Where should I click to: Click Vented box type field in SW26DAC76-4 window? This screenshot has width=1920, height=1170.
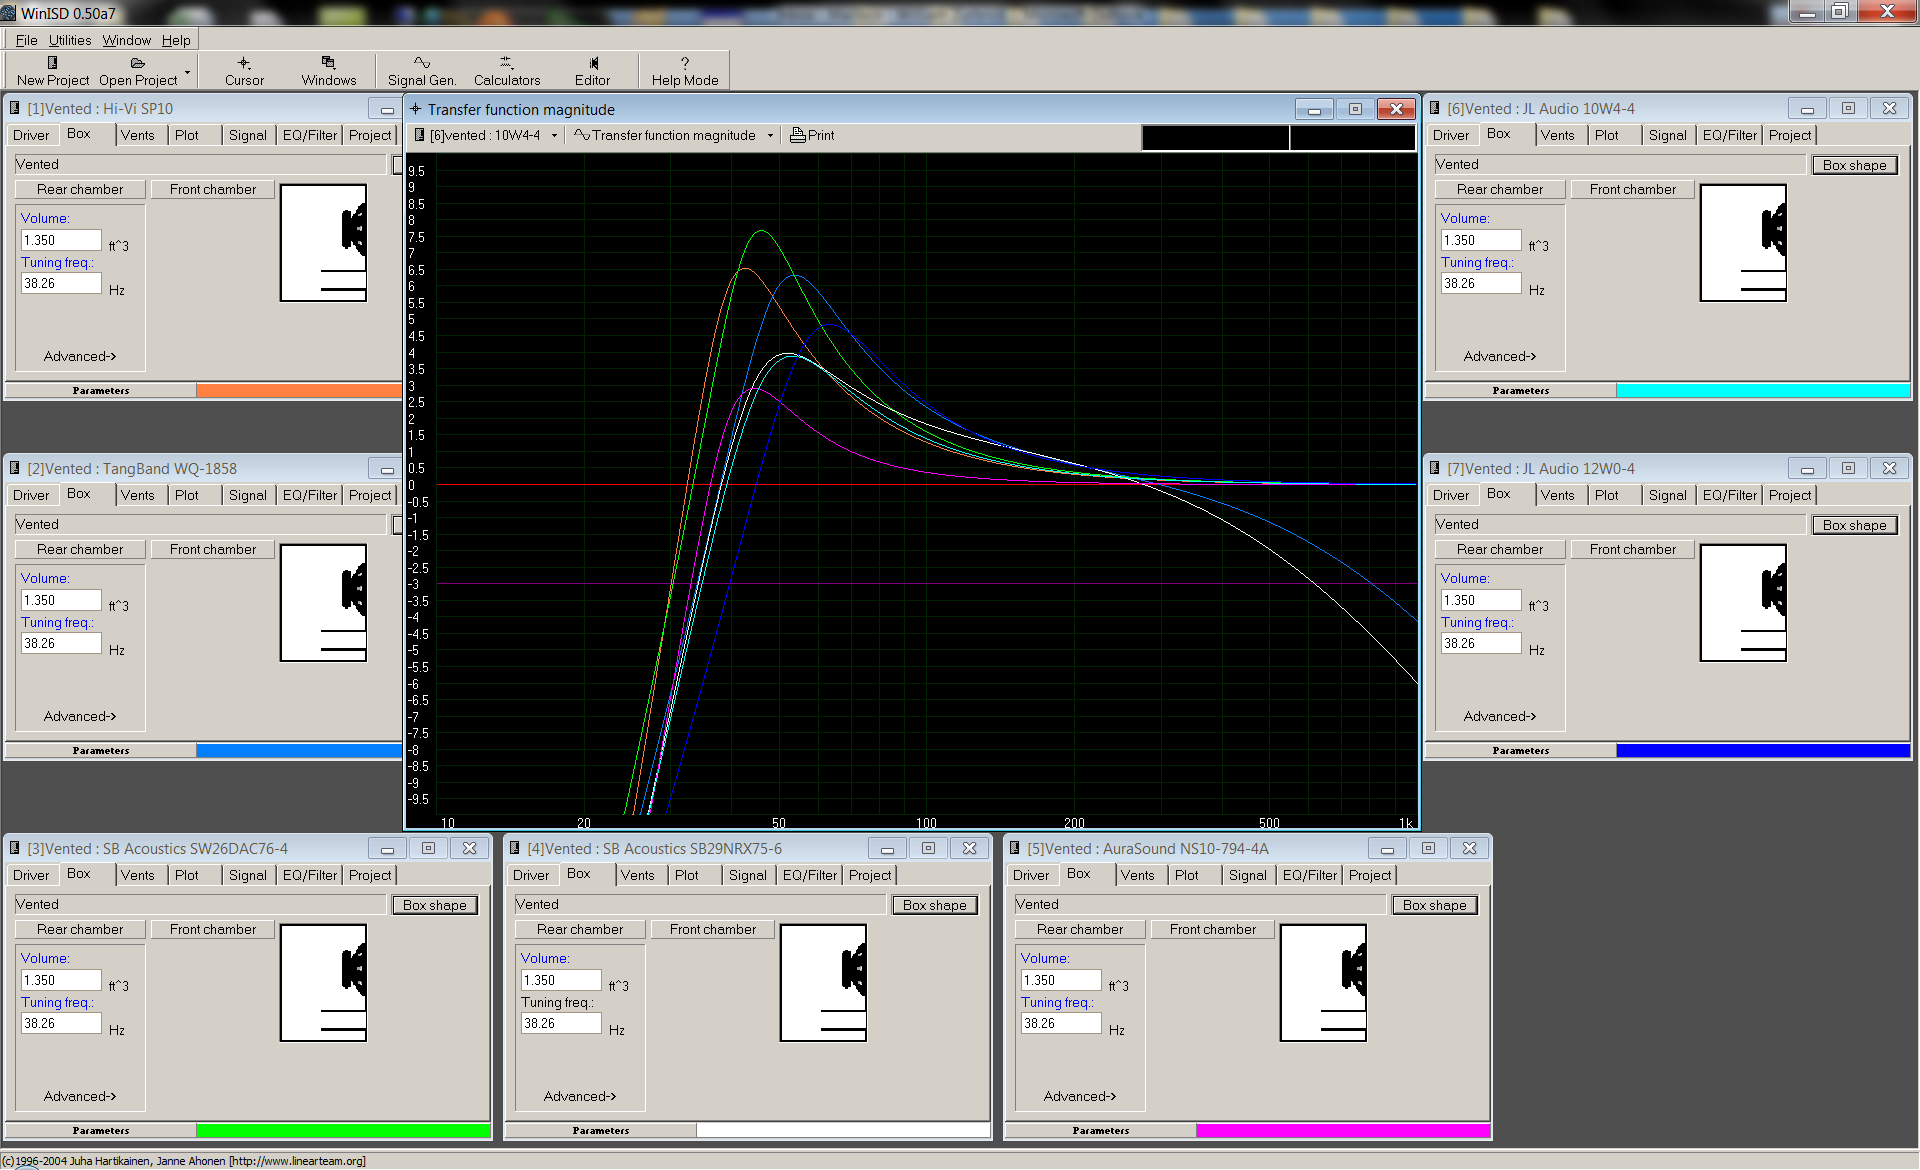tap(200, 904)
